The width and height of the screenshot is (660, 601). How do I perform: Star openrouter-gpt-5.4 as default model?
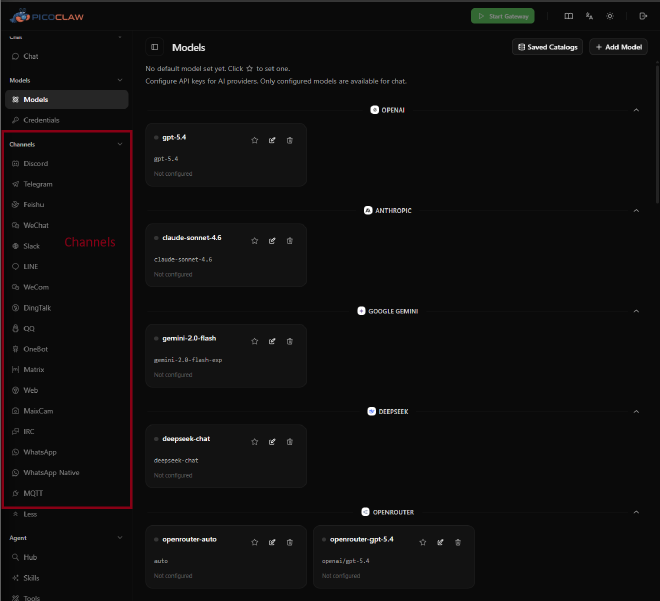point(423,542)
